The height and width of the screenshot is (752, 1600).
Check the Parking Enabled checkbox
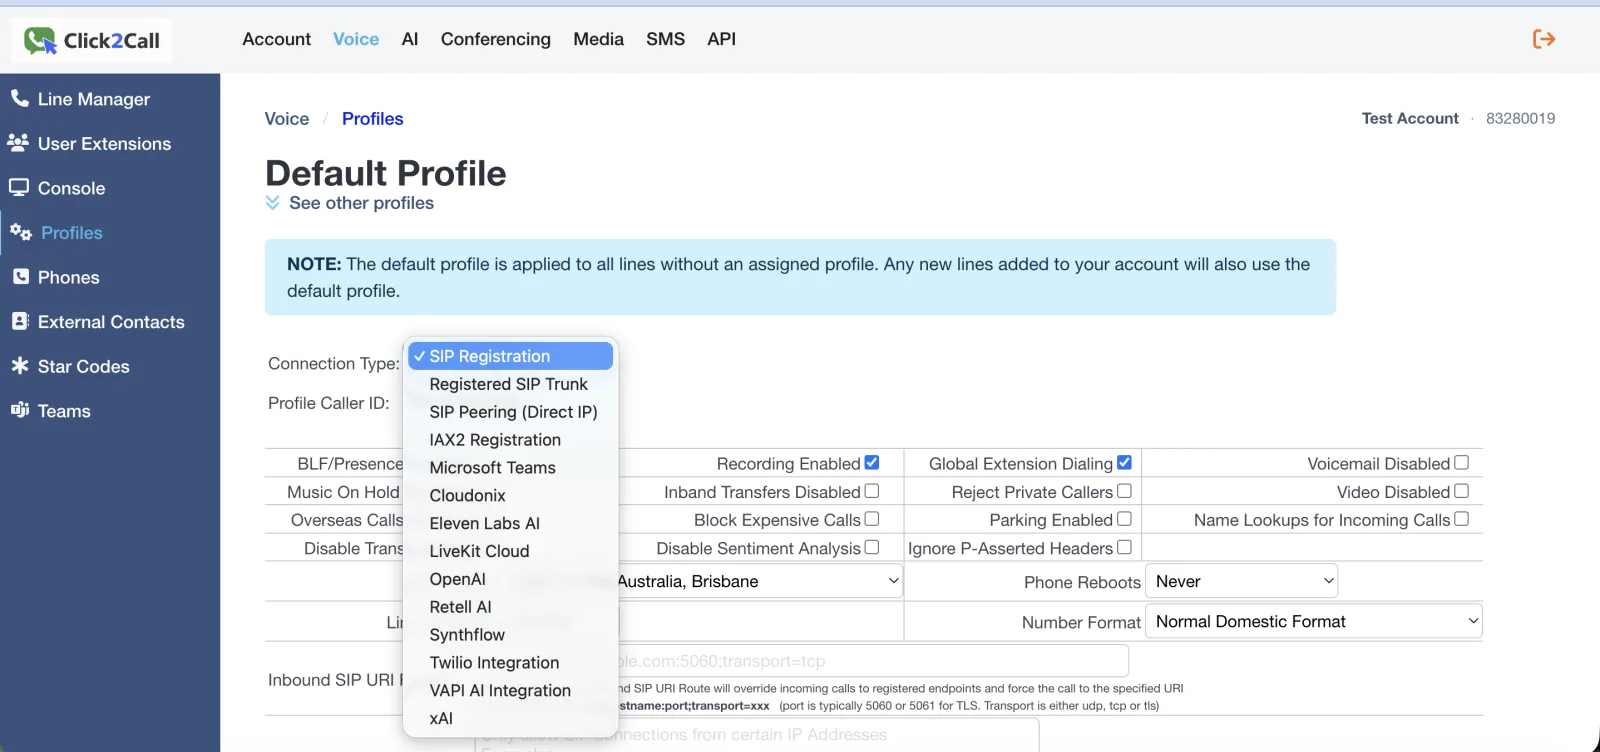(1124, 519)
